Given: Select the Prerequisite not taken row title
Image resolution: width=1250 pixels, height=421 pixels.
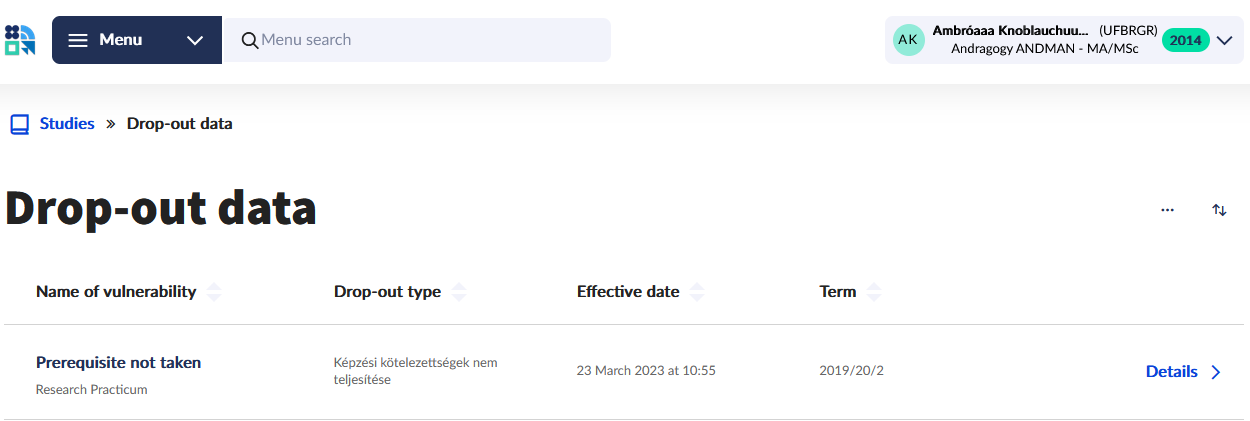Looking at the screenshot, I should (118, 362).
